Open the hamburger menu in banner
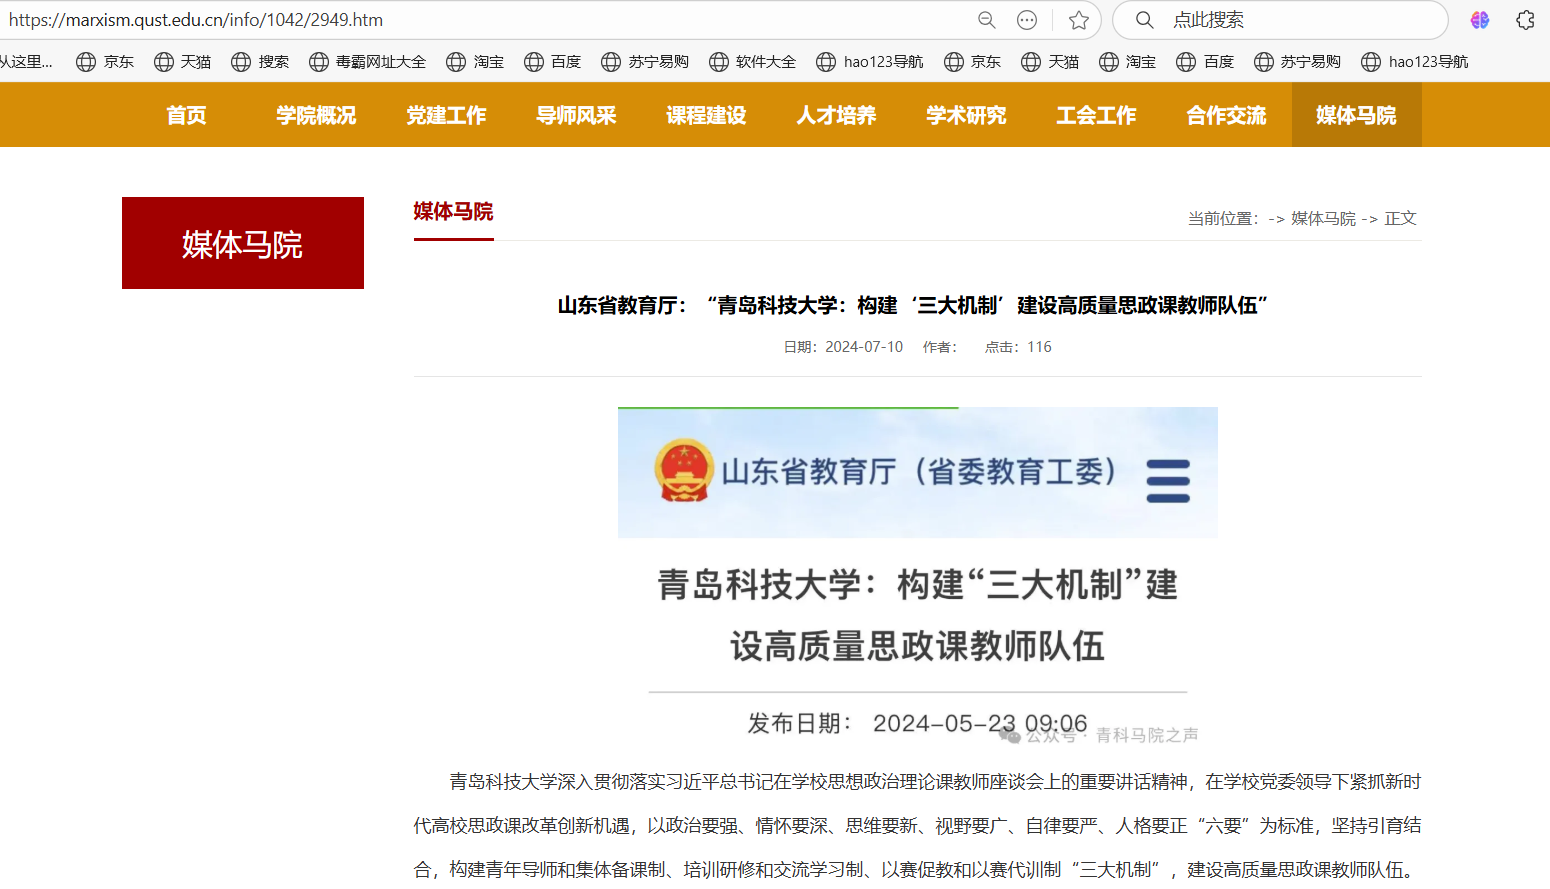 click(1168, 481)
